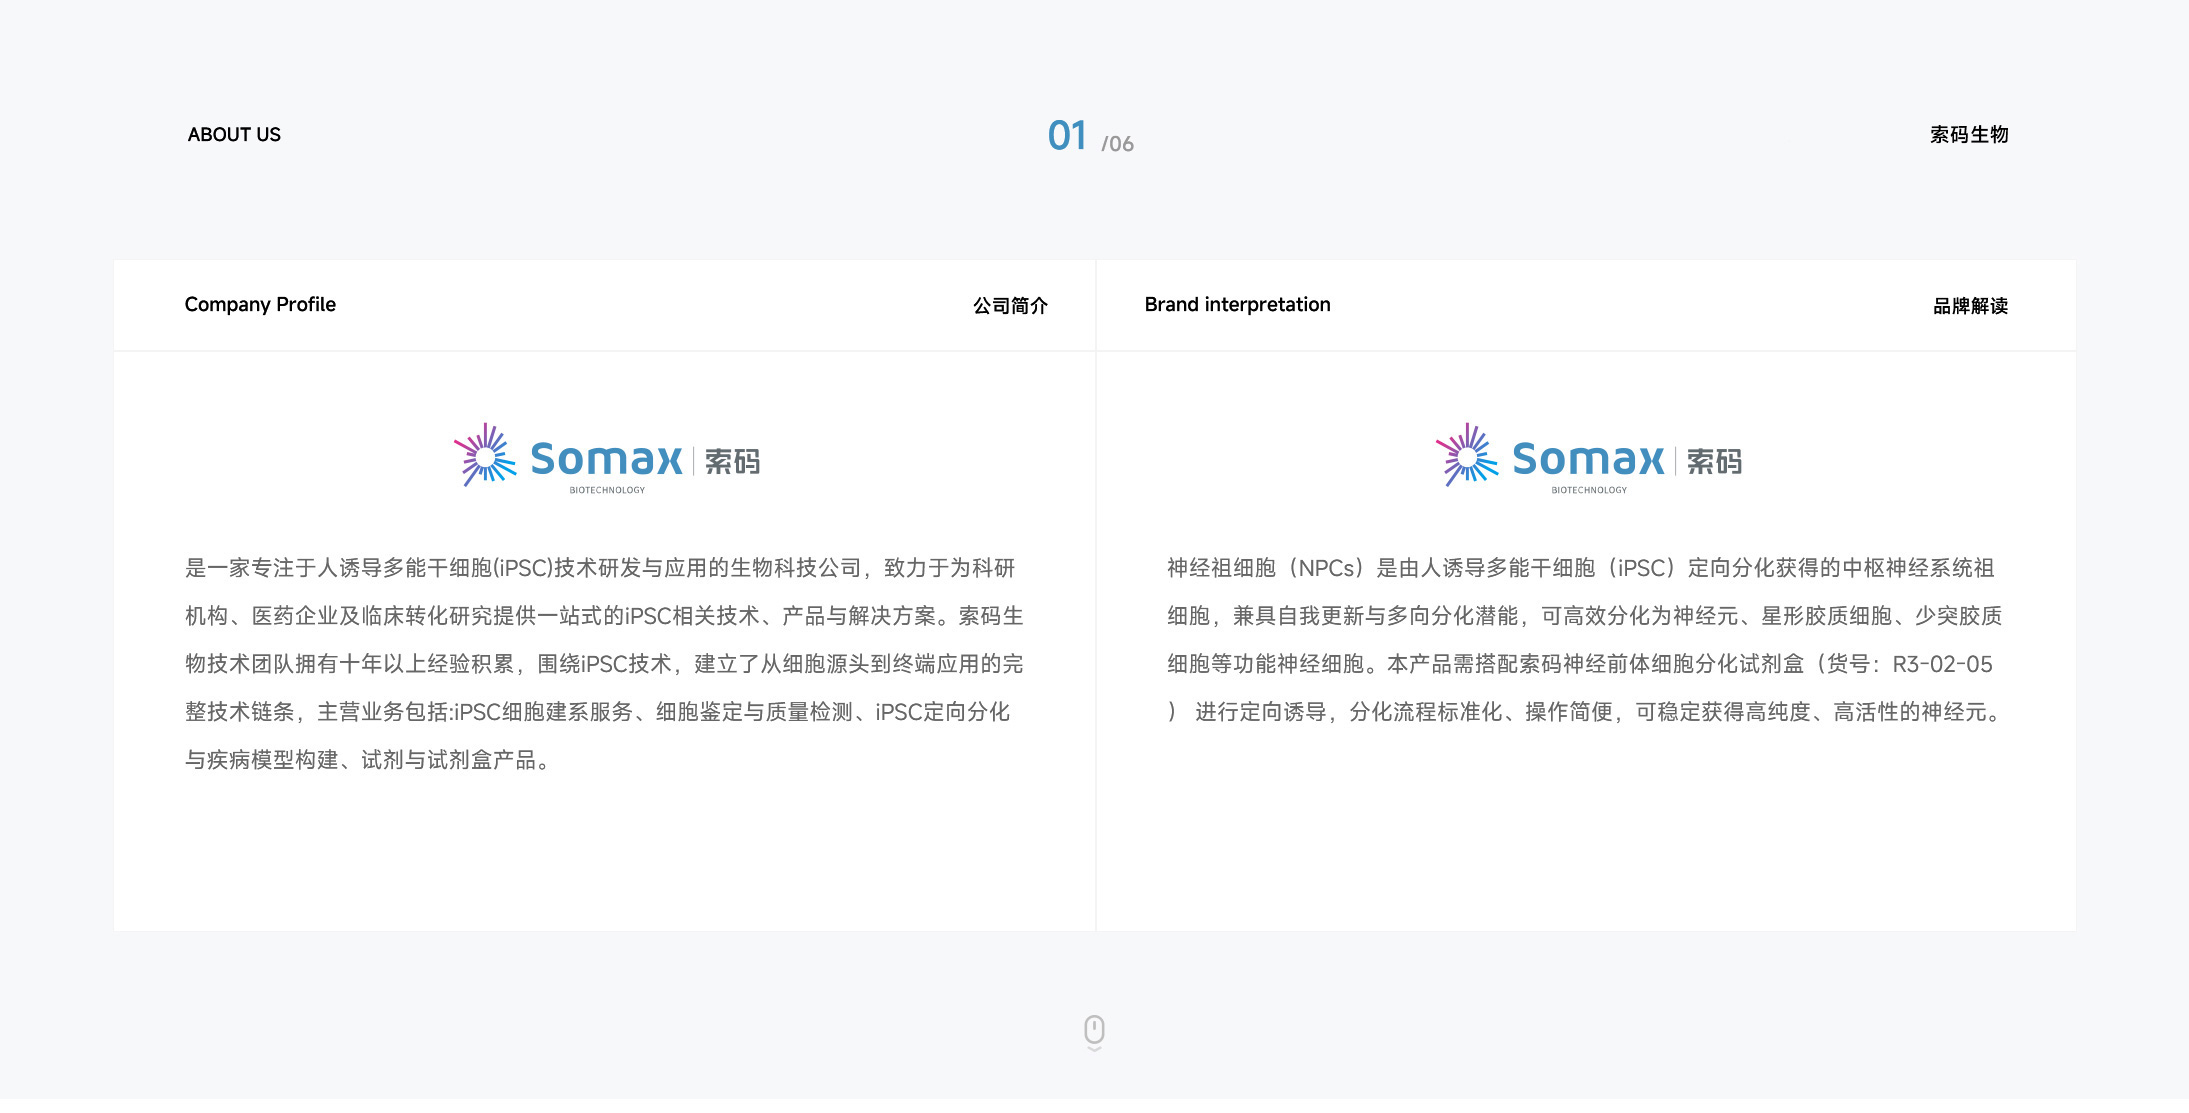Click the 品牌解读 label
2189x1113 pixels.
[x=1970, y=306]
